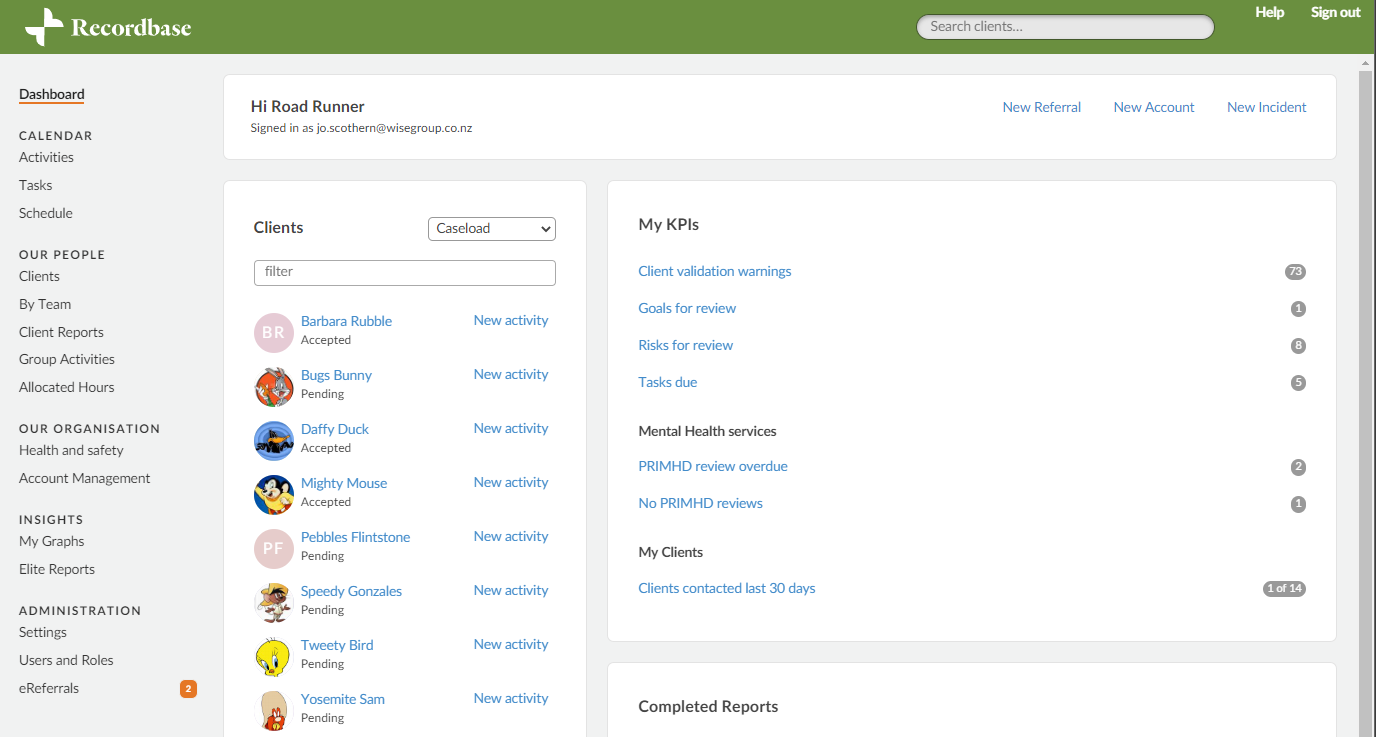Open Client validation warnings KPI
The width and height of the screenshot is (1376, 737).
[x=714, y=270]
